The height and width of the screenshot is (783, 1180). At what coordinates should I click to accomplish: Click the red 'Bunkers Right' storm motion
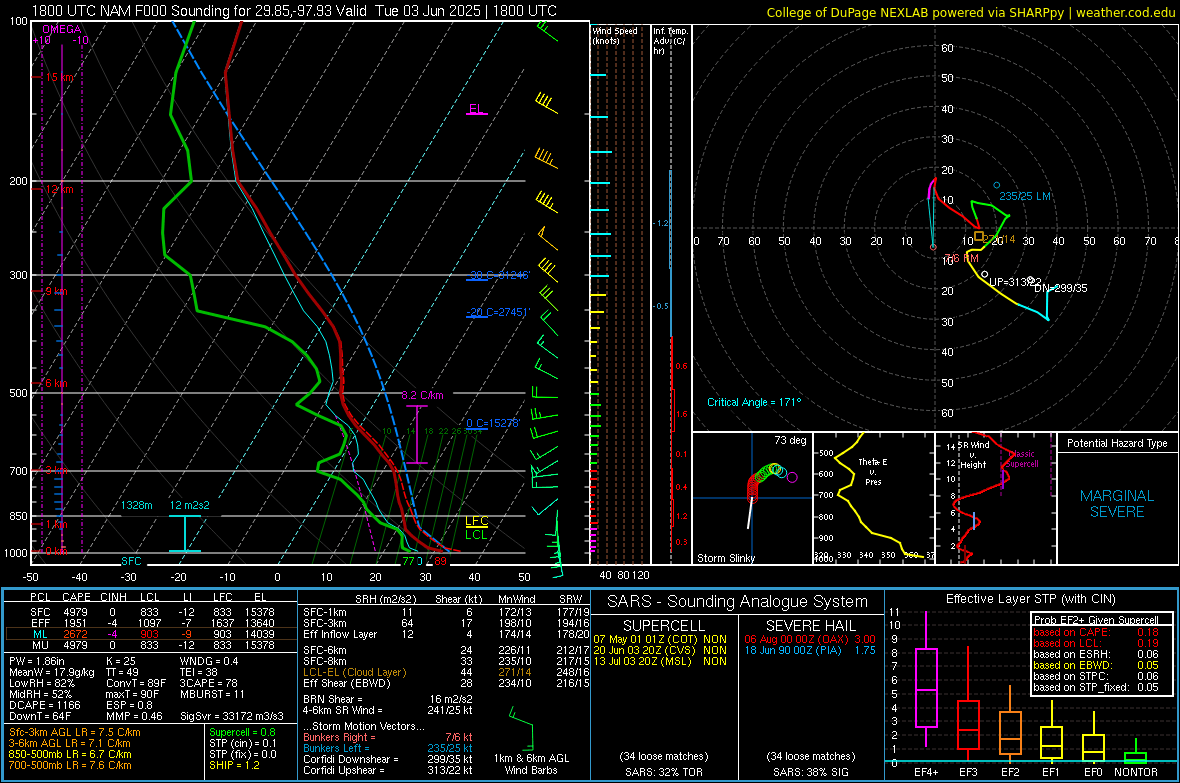[388, 737]
